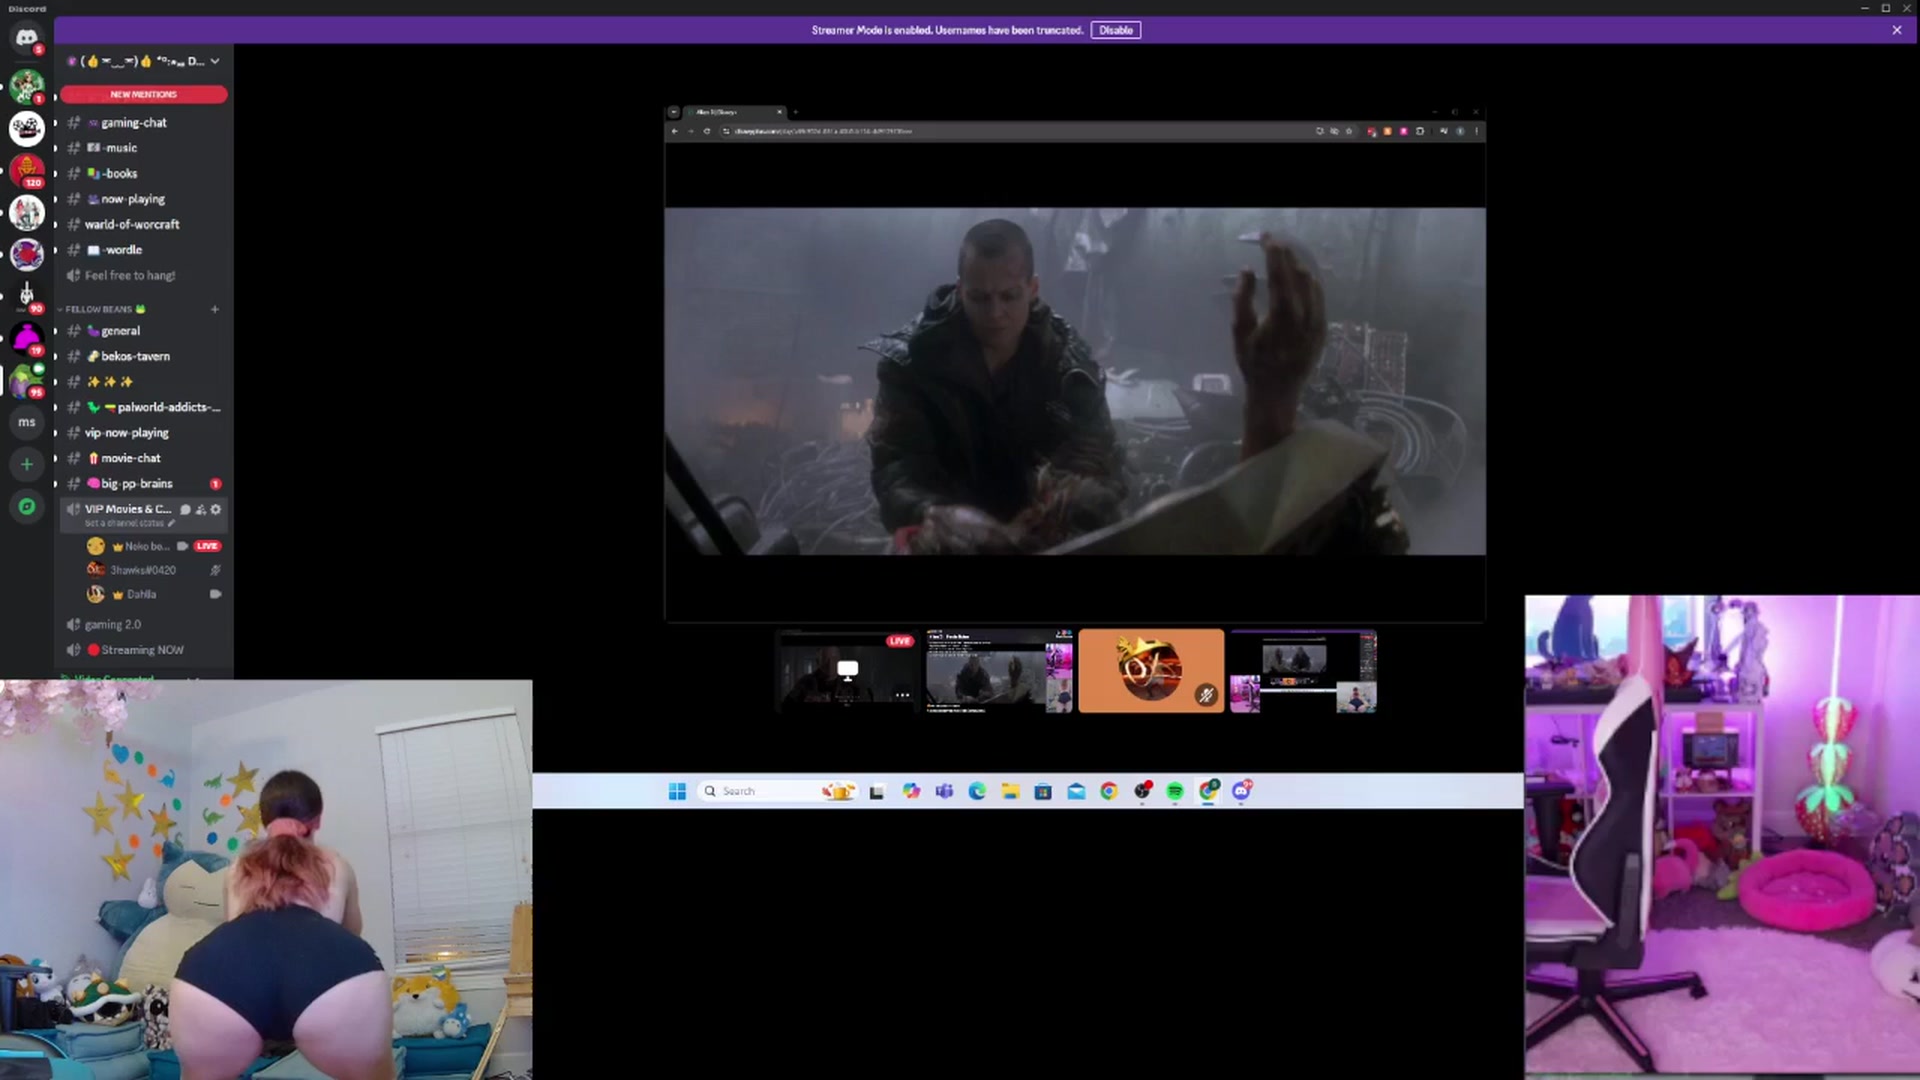Open chat icon for VIP Movies voice channel
This screenshot has height=1080, width=1920.
click(185, 510)
